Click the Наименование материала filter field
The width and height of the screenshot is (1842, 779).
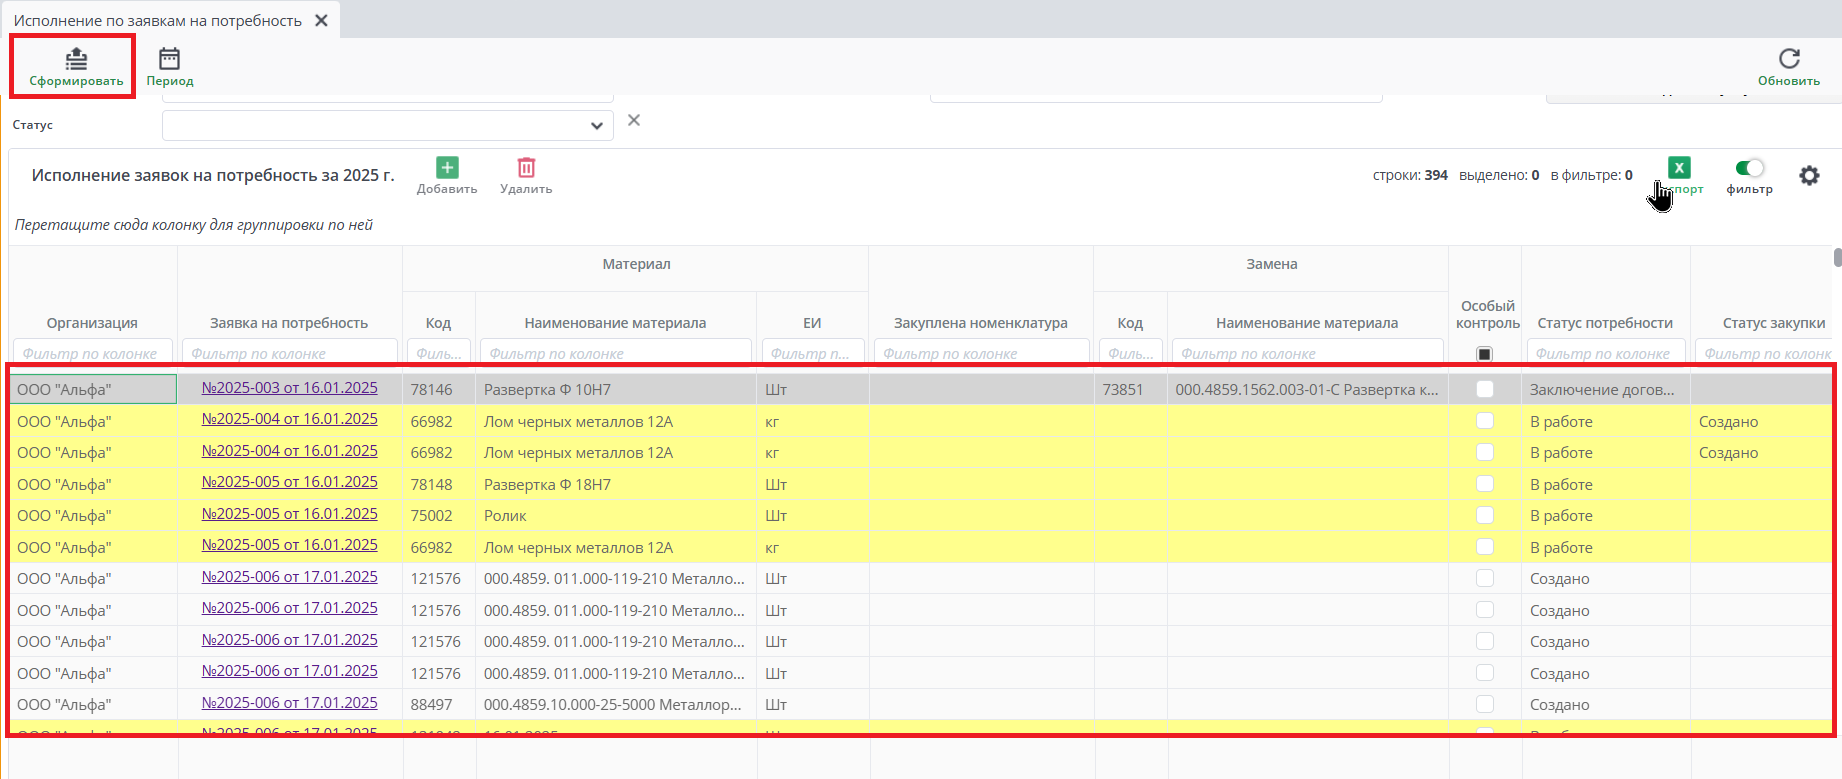click(615, 354)
